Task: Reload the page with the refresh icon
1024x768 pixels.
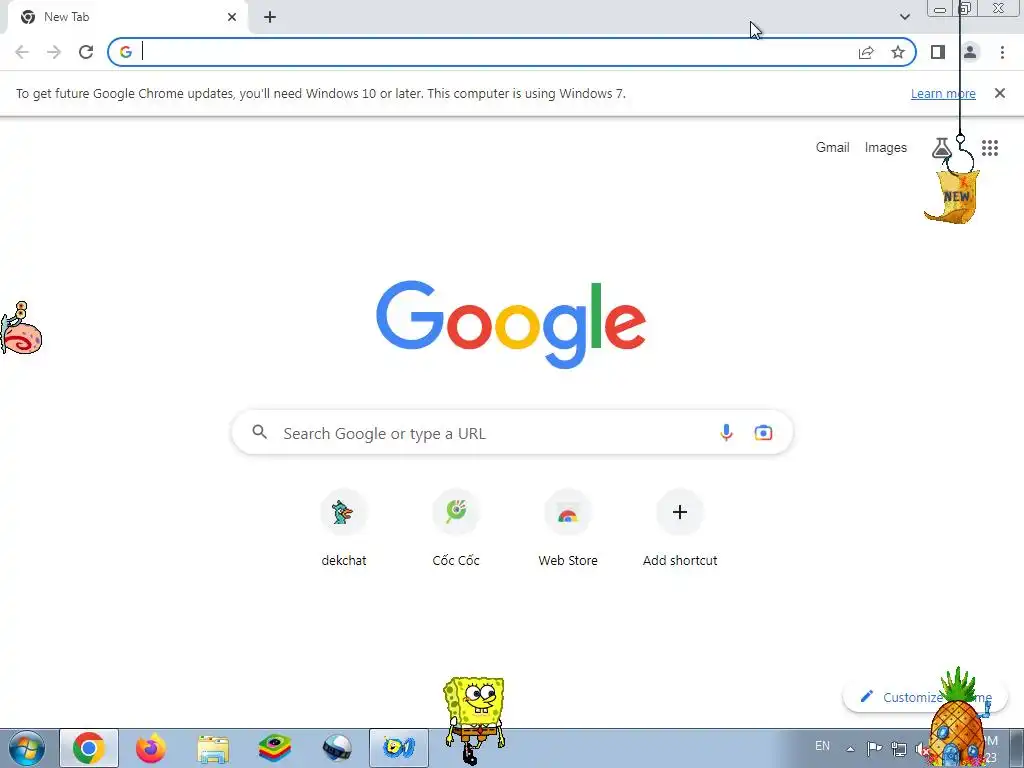Action: (86, 52)
